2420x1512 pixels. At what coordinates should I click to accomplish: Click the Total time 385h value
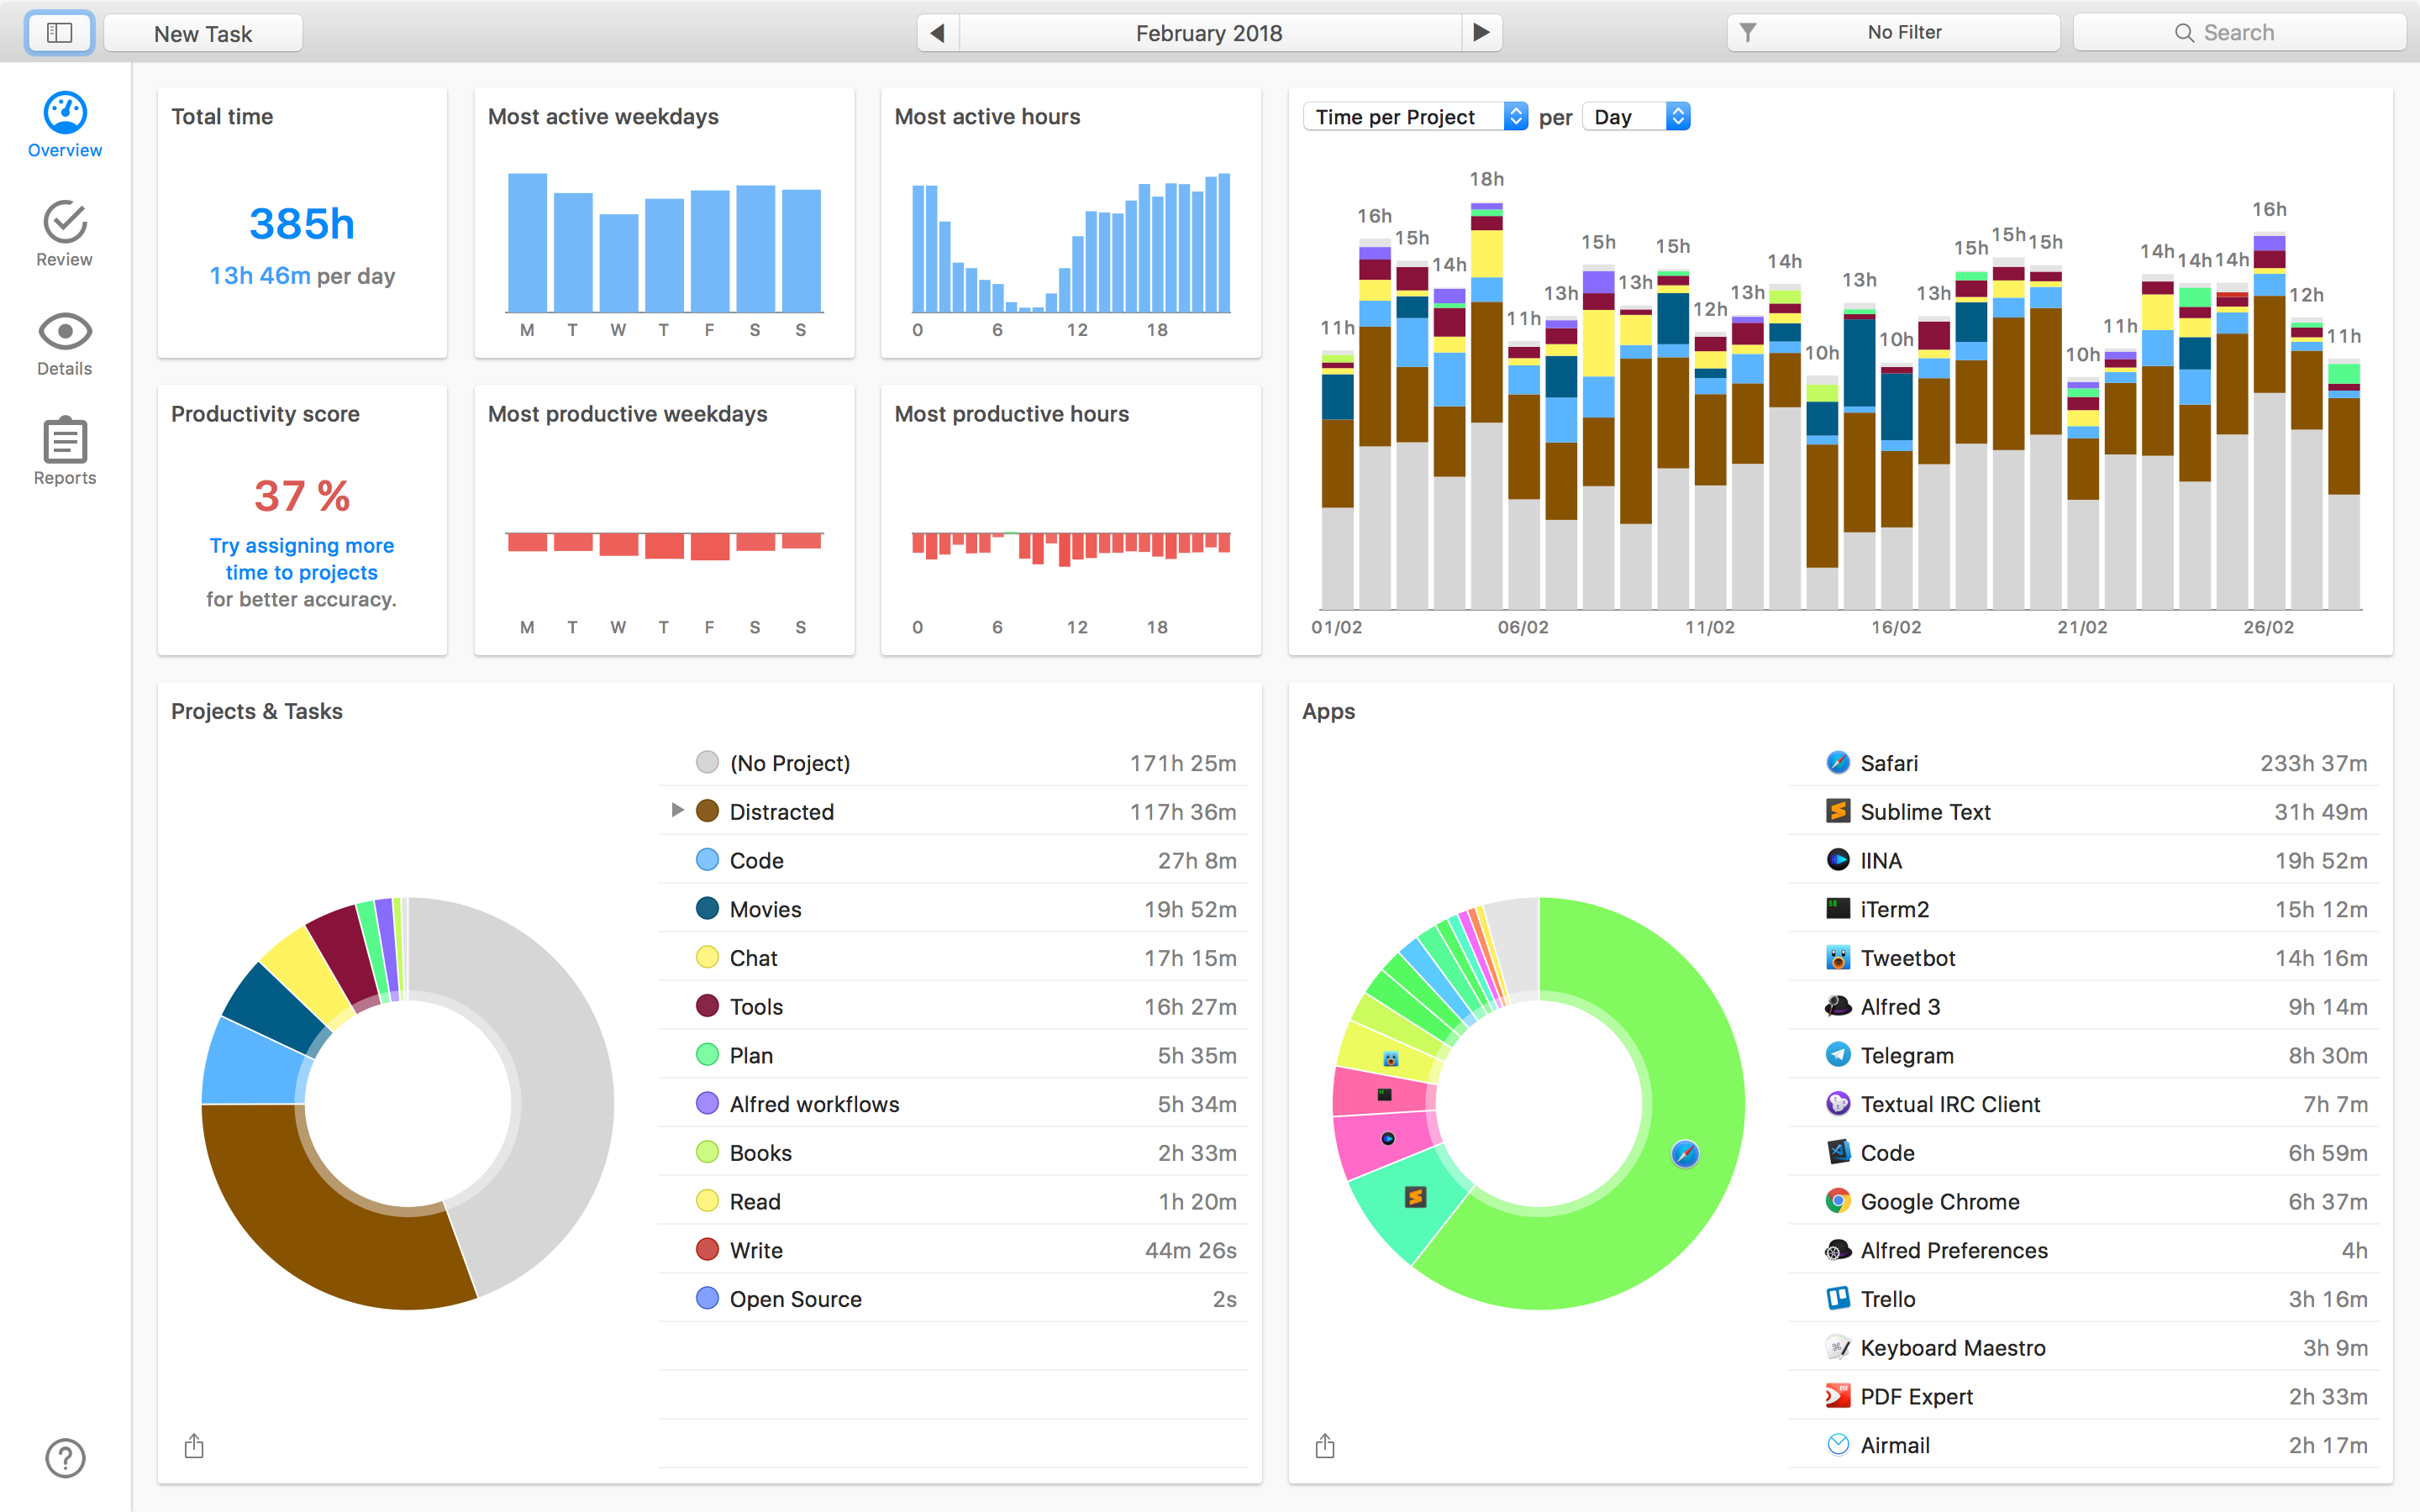pos(302,223)
